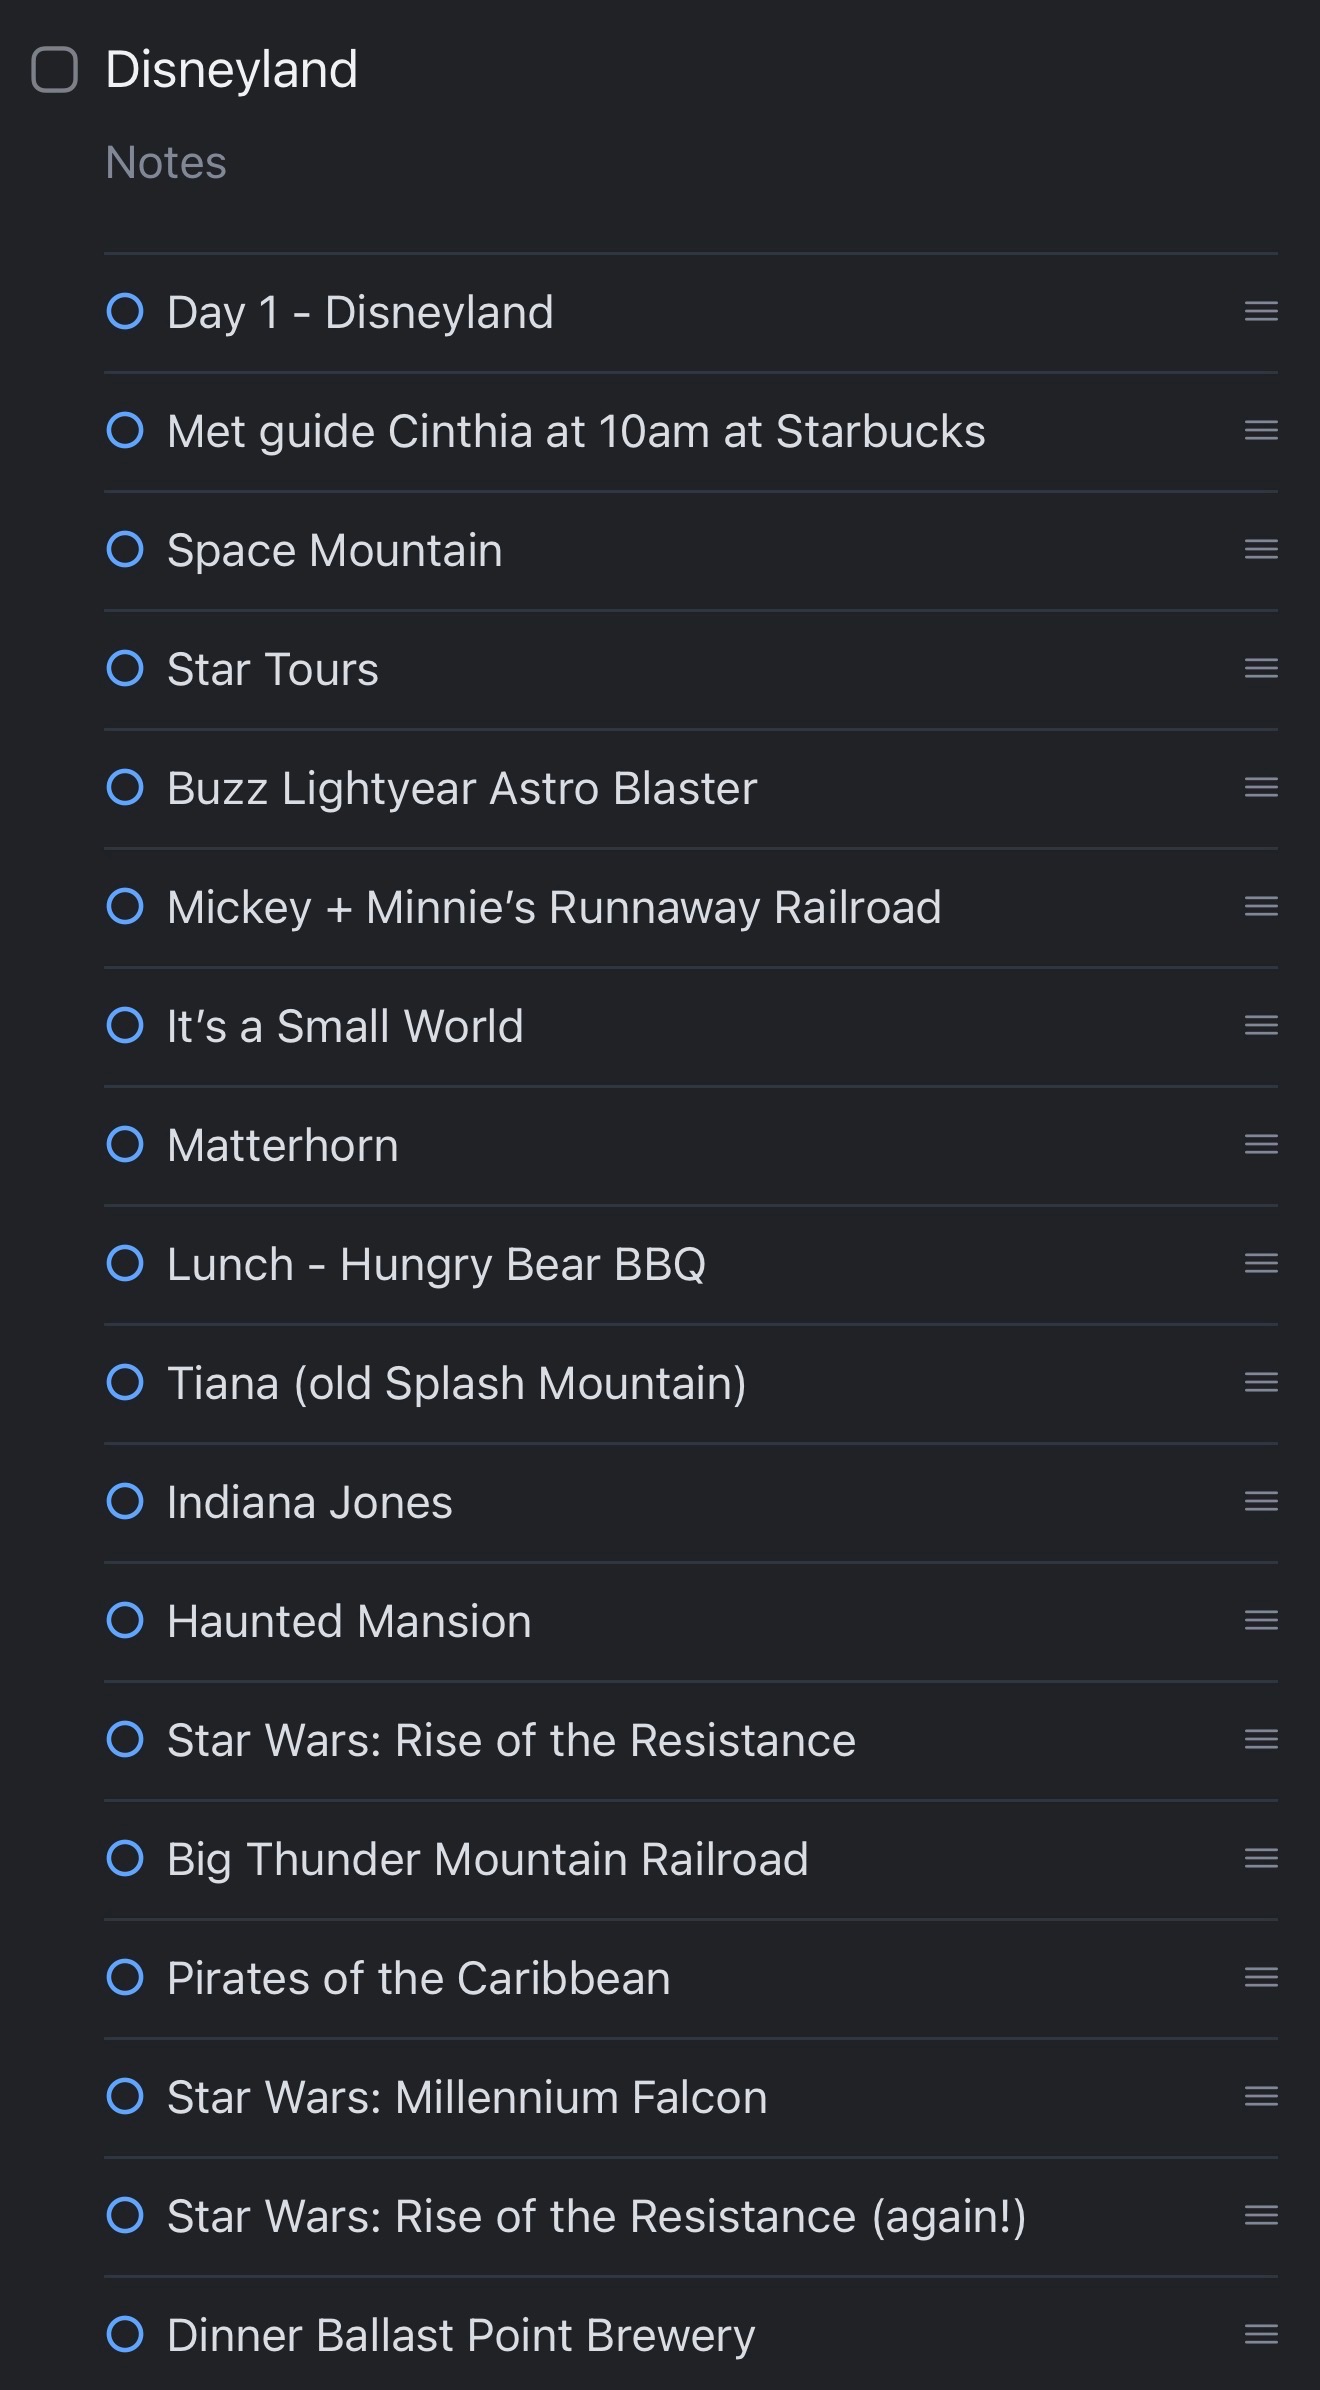
Task: Mark It's a Small World as done
Action: click(125, 1025)
